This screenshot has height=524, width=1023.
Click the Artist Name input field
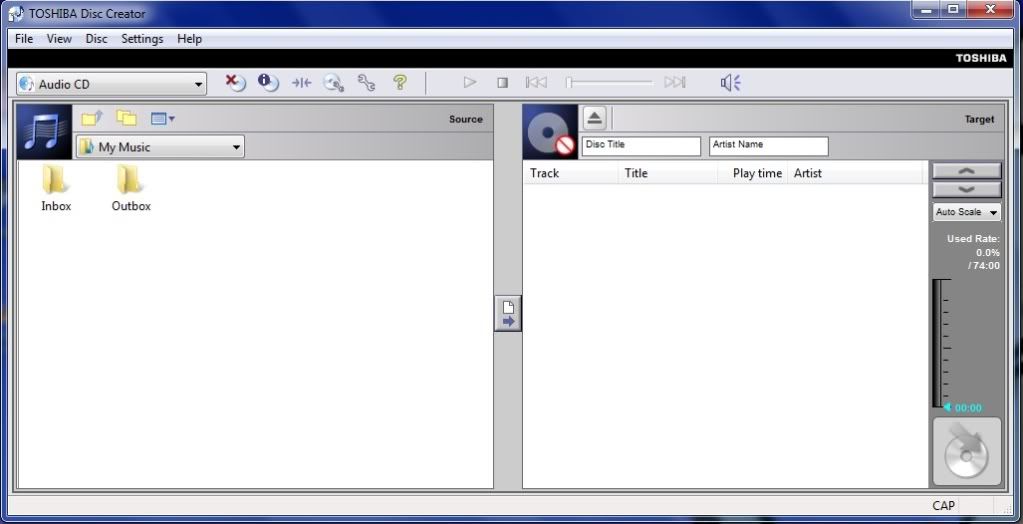pyautogui.click(x=769, y=146)
